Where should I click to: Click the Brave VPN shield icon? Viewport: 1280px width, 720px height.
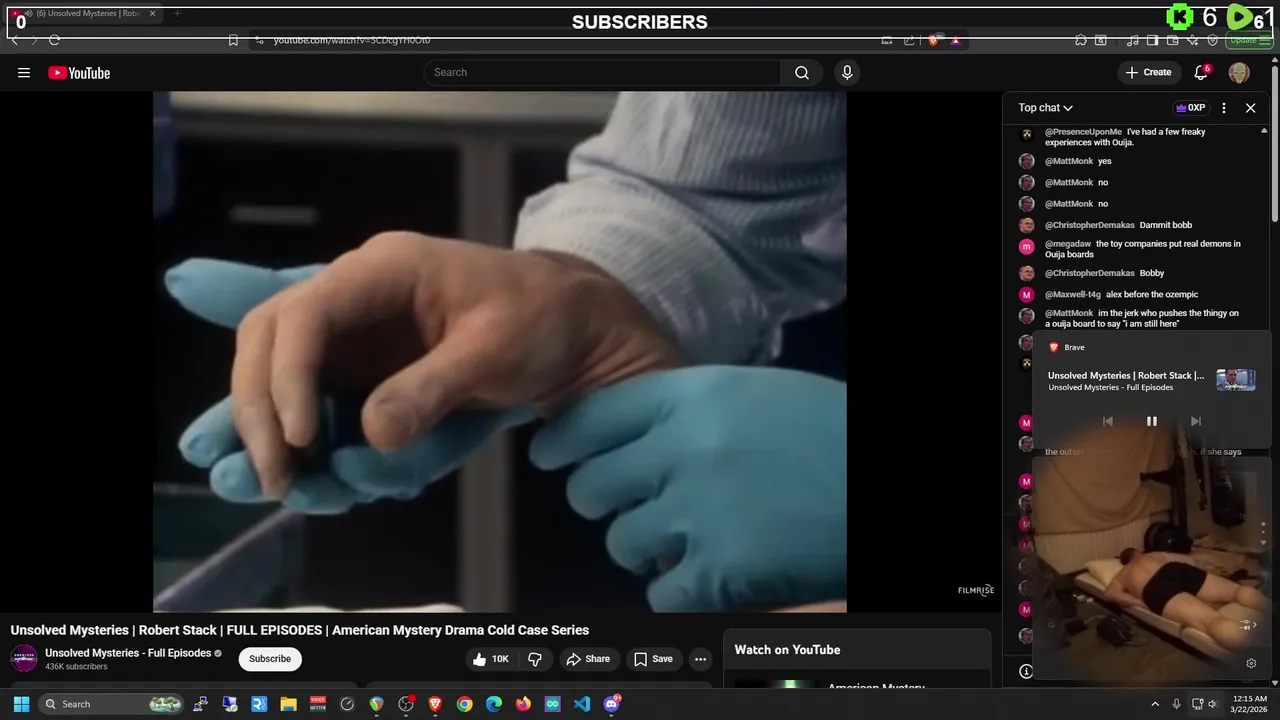[1212, 40]
